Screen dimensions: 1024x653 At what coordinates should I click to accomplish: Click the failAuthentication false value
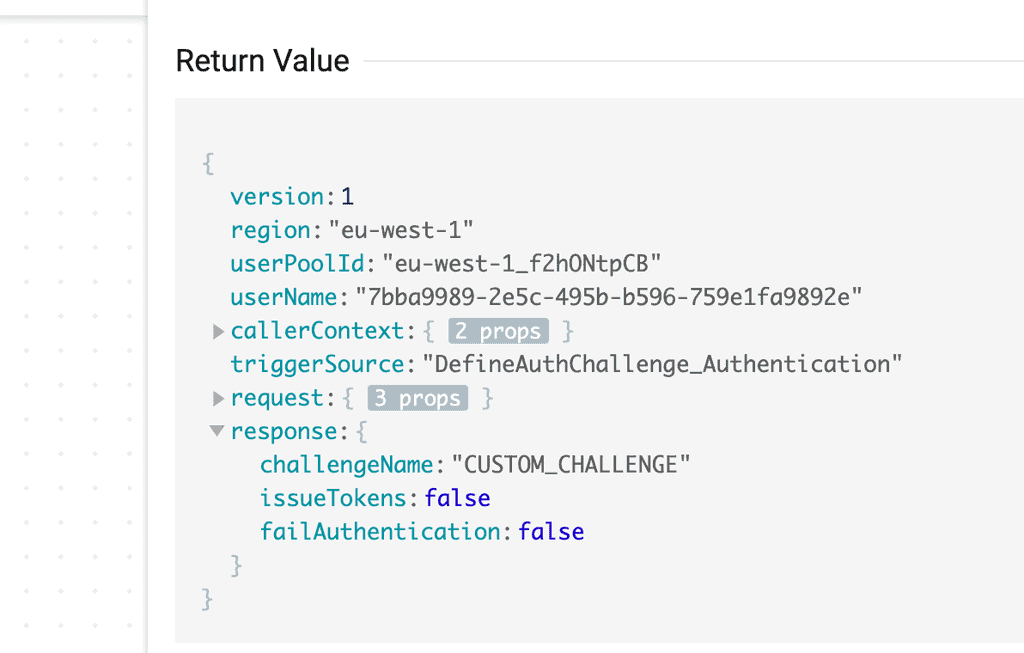click(550, 531)
